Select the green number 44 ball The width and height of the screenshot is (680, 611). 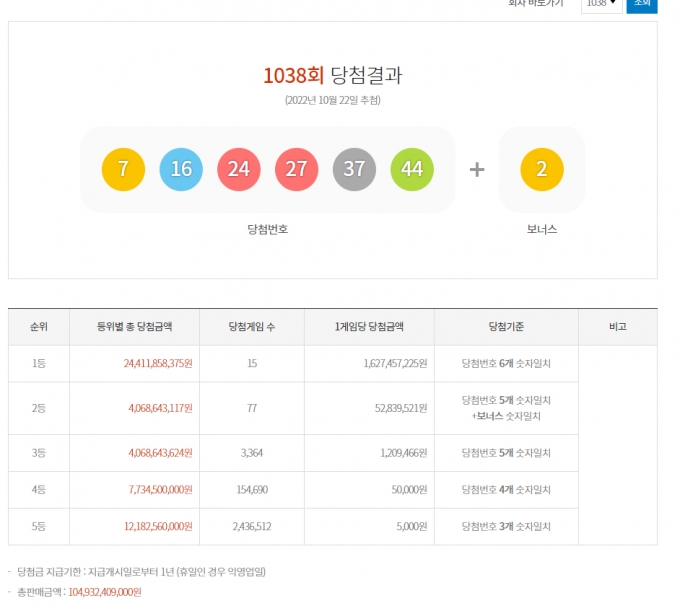pyautogui.click(x=412, y=169)
